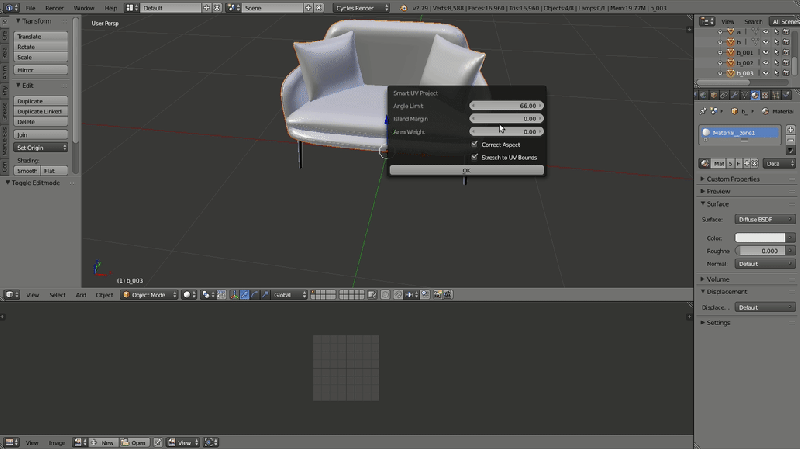Click the Island Margin slider
800x449 pixels.
(506, 118)
